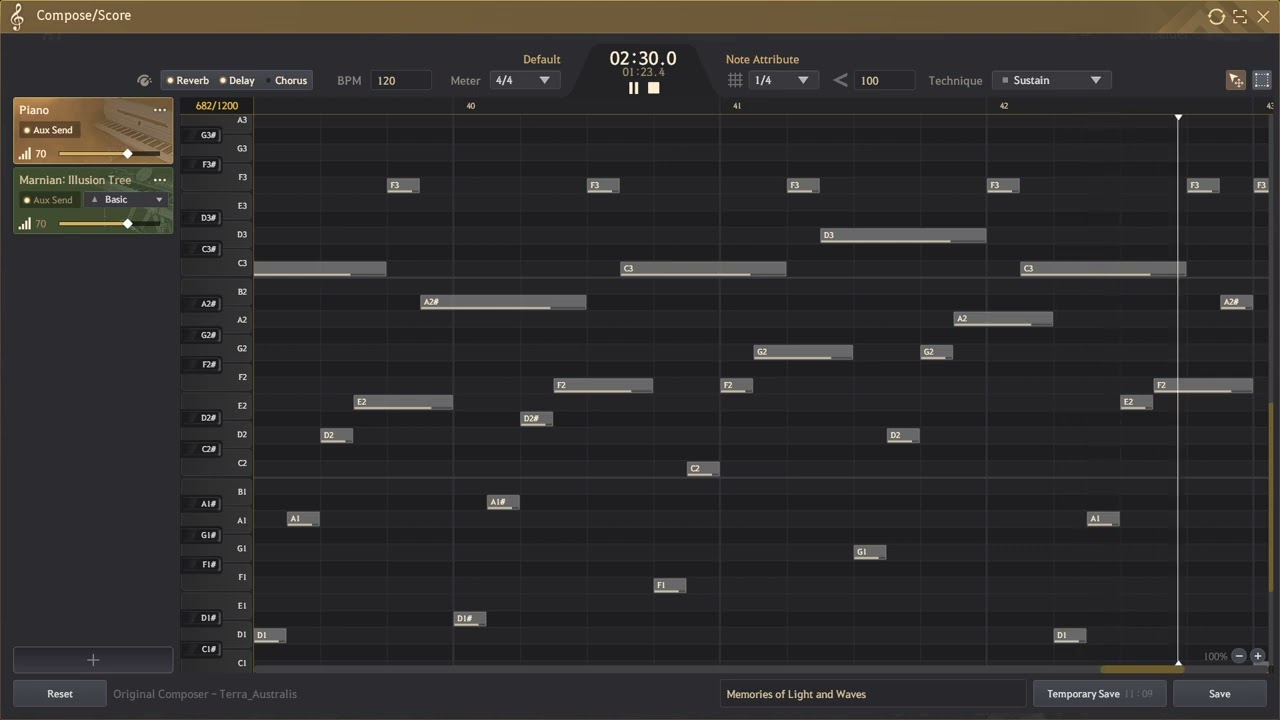This screenshot has height=720, width=1280.
Task: Click the BPM input field showing 120
Action: tap(401, 80)
